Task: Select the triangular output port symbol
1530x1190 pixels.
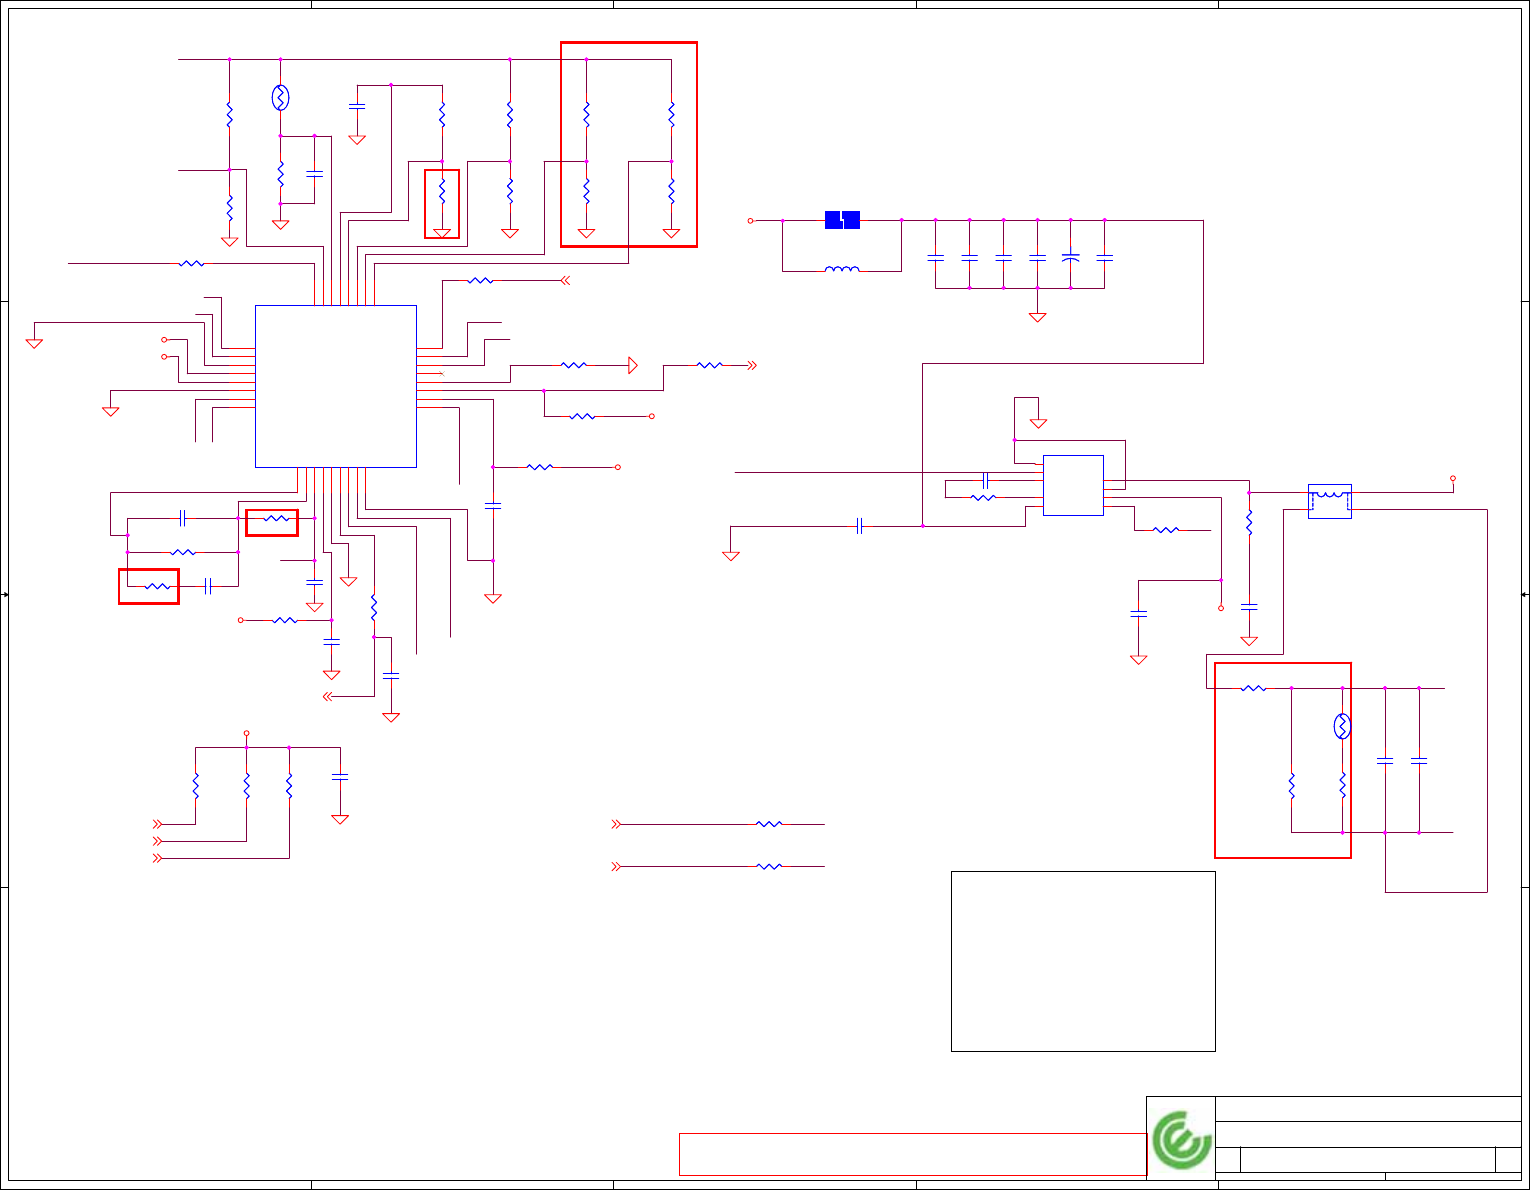Action: pyautogui.click(x=633, y=366)
